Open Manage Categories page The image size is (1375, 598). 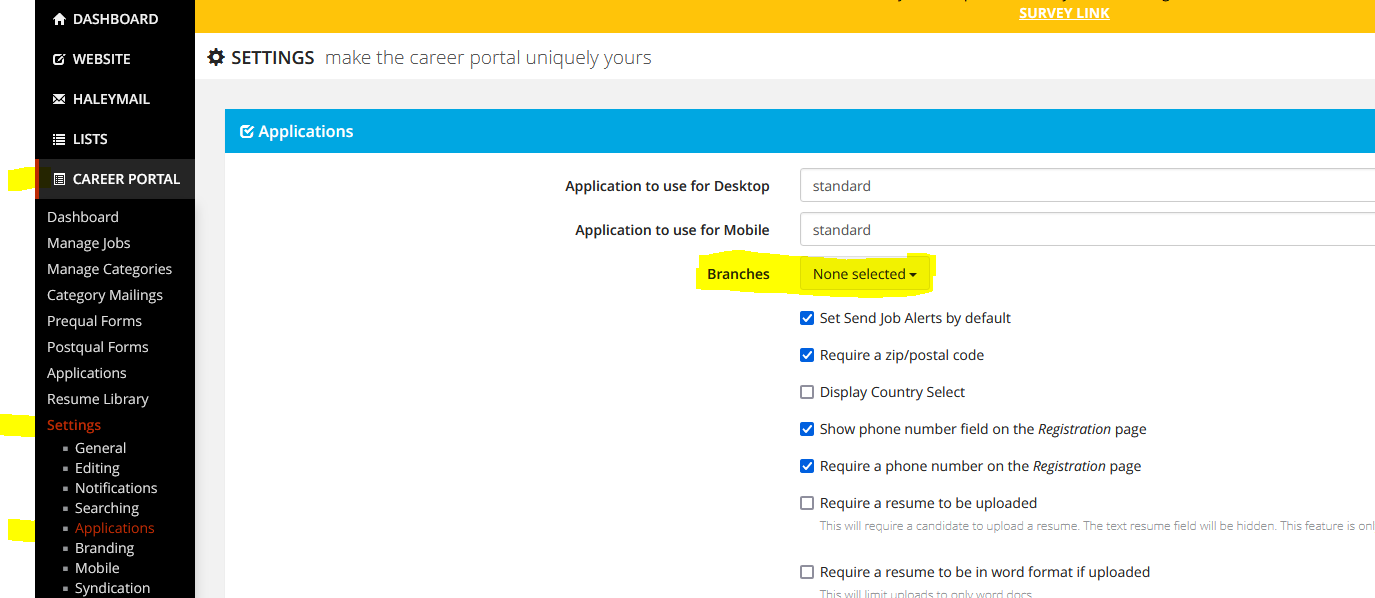pyautogui.click(x=110, y=269)
